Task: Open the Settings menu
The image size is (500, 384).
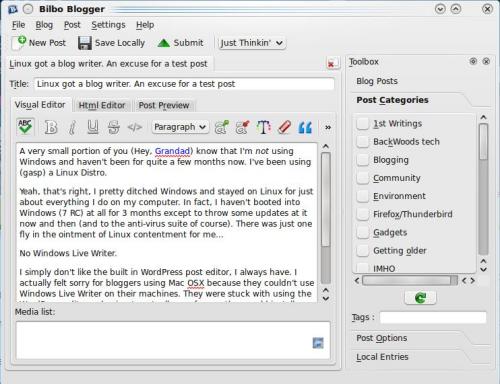Action: (108, 25)
